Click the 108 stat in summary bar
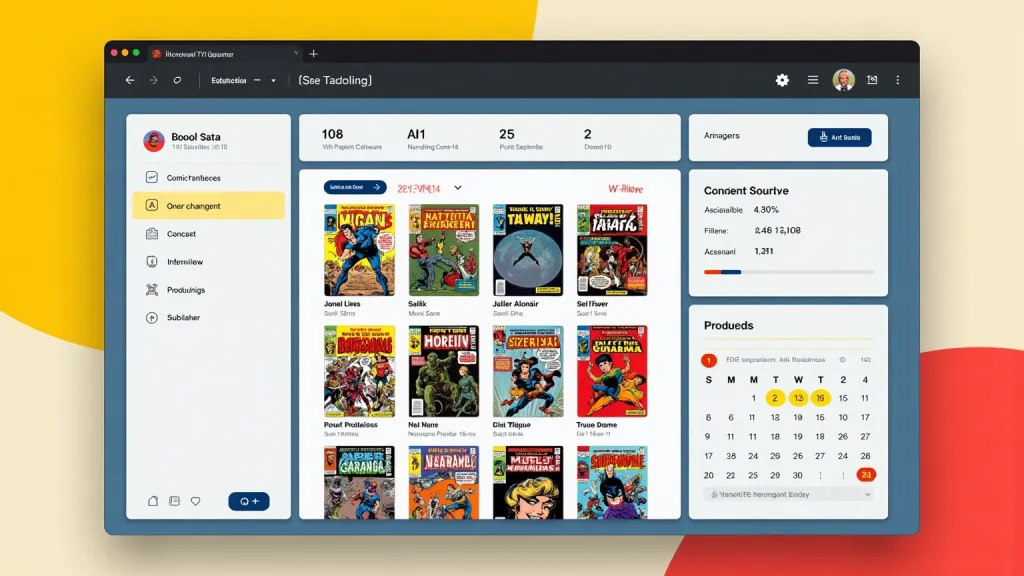Screen dimensions: 1024x576 332,134
